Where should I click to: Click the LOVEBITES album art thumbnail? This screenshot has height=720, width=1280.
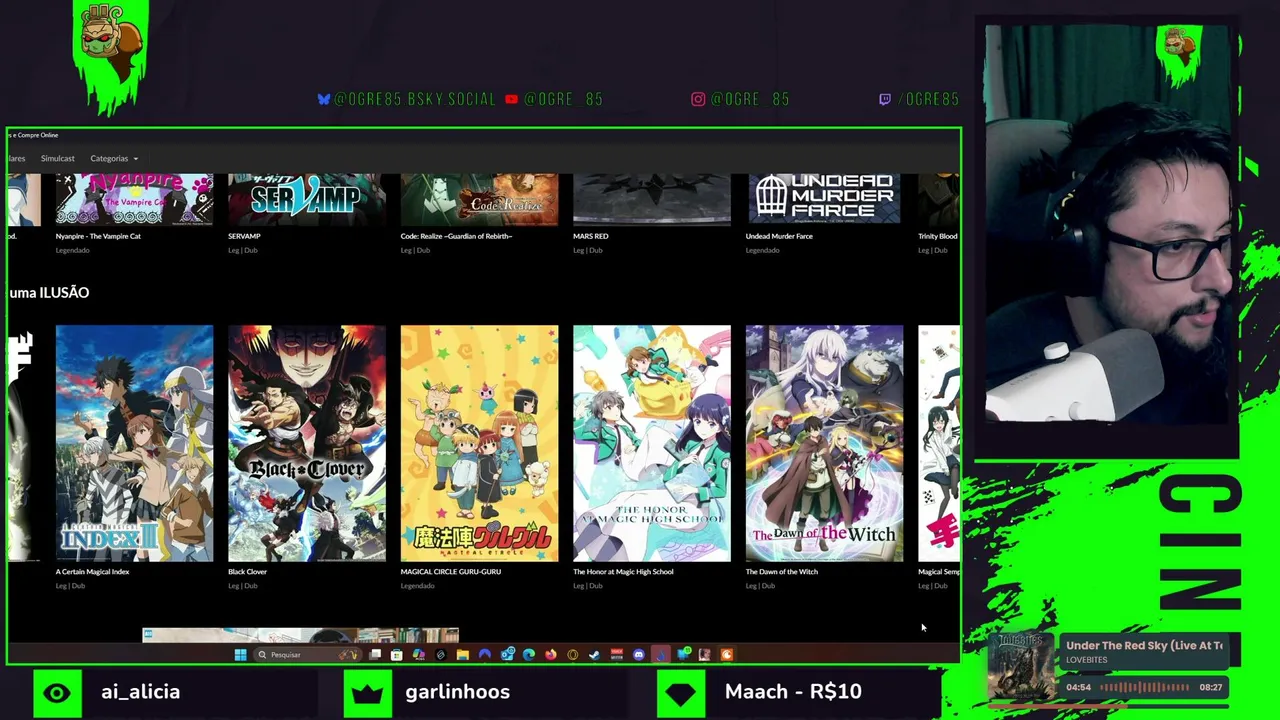coord(1020,668)
